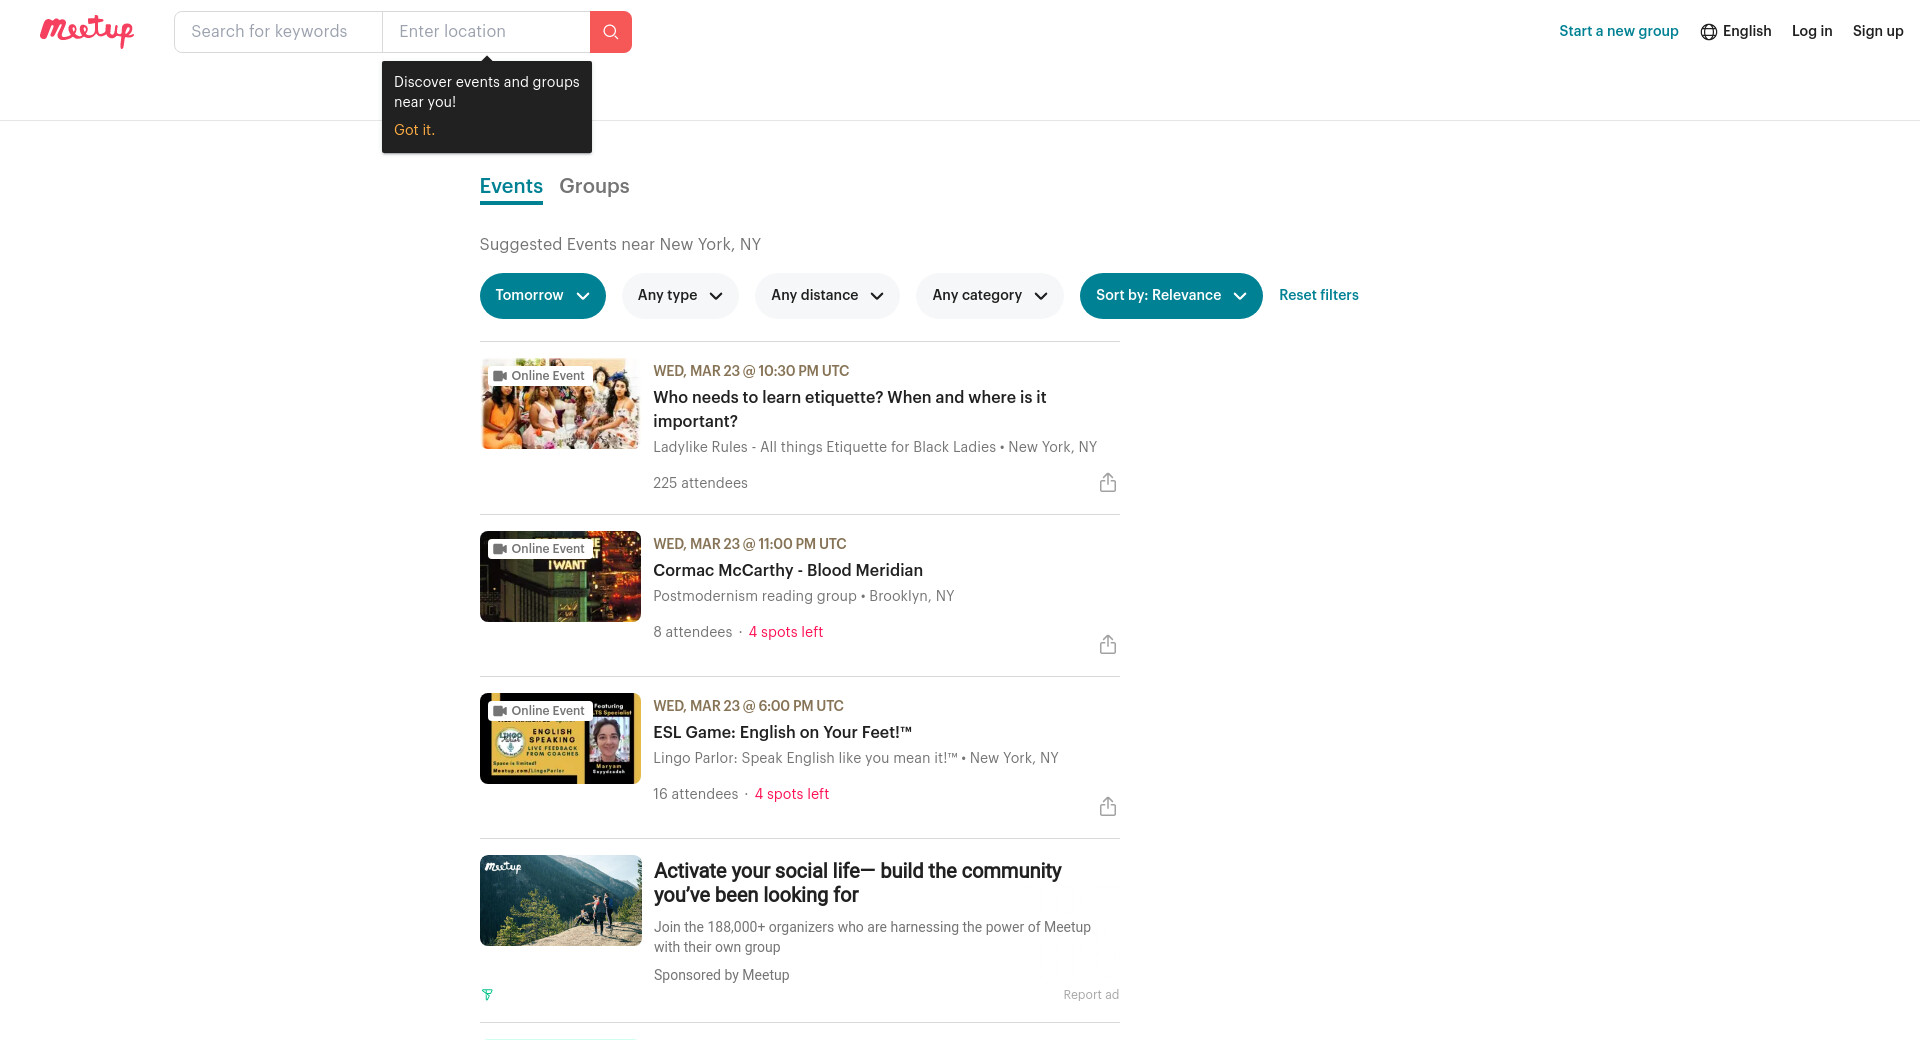1920x1040 pixels.
Task: Click 'WED, MAR 23 @ 10:30 PM UTC' date
Action: click(751, 372)
